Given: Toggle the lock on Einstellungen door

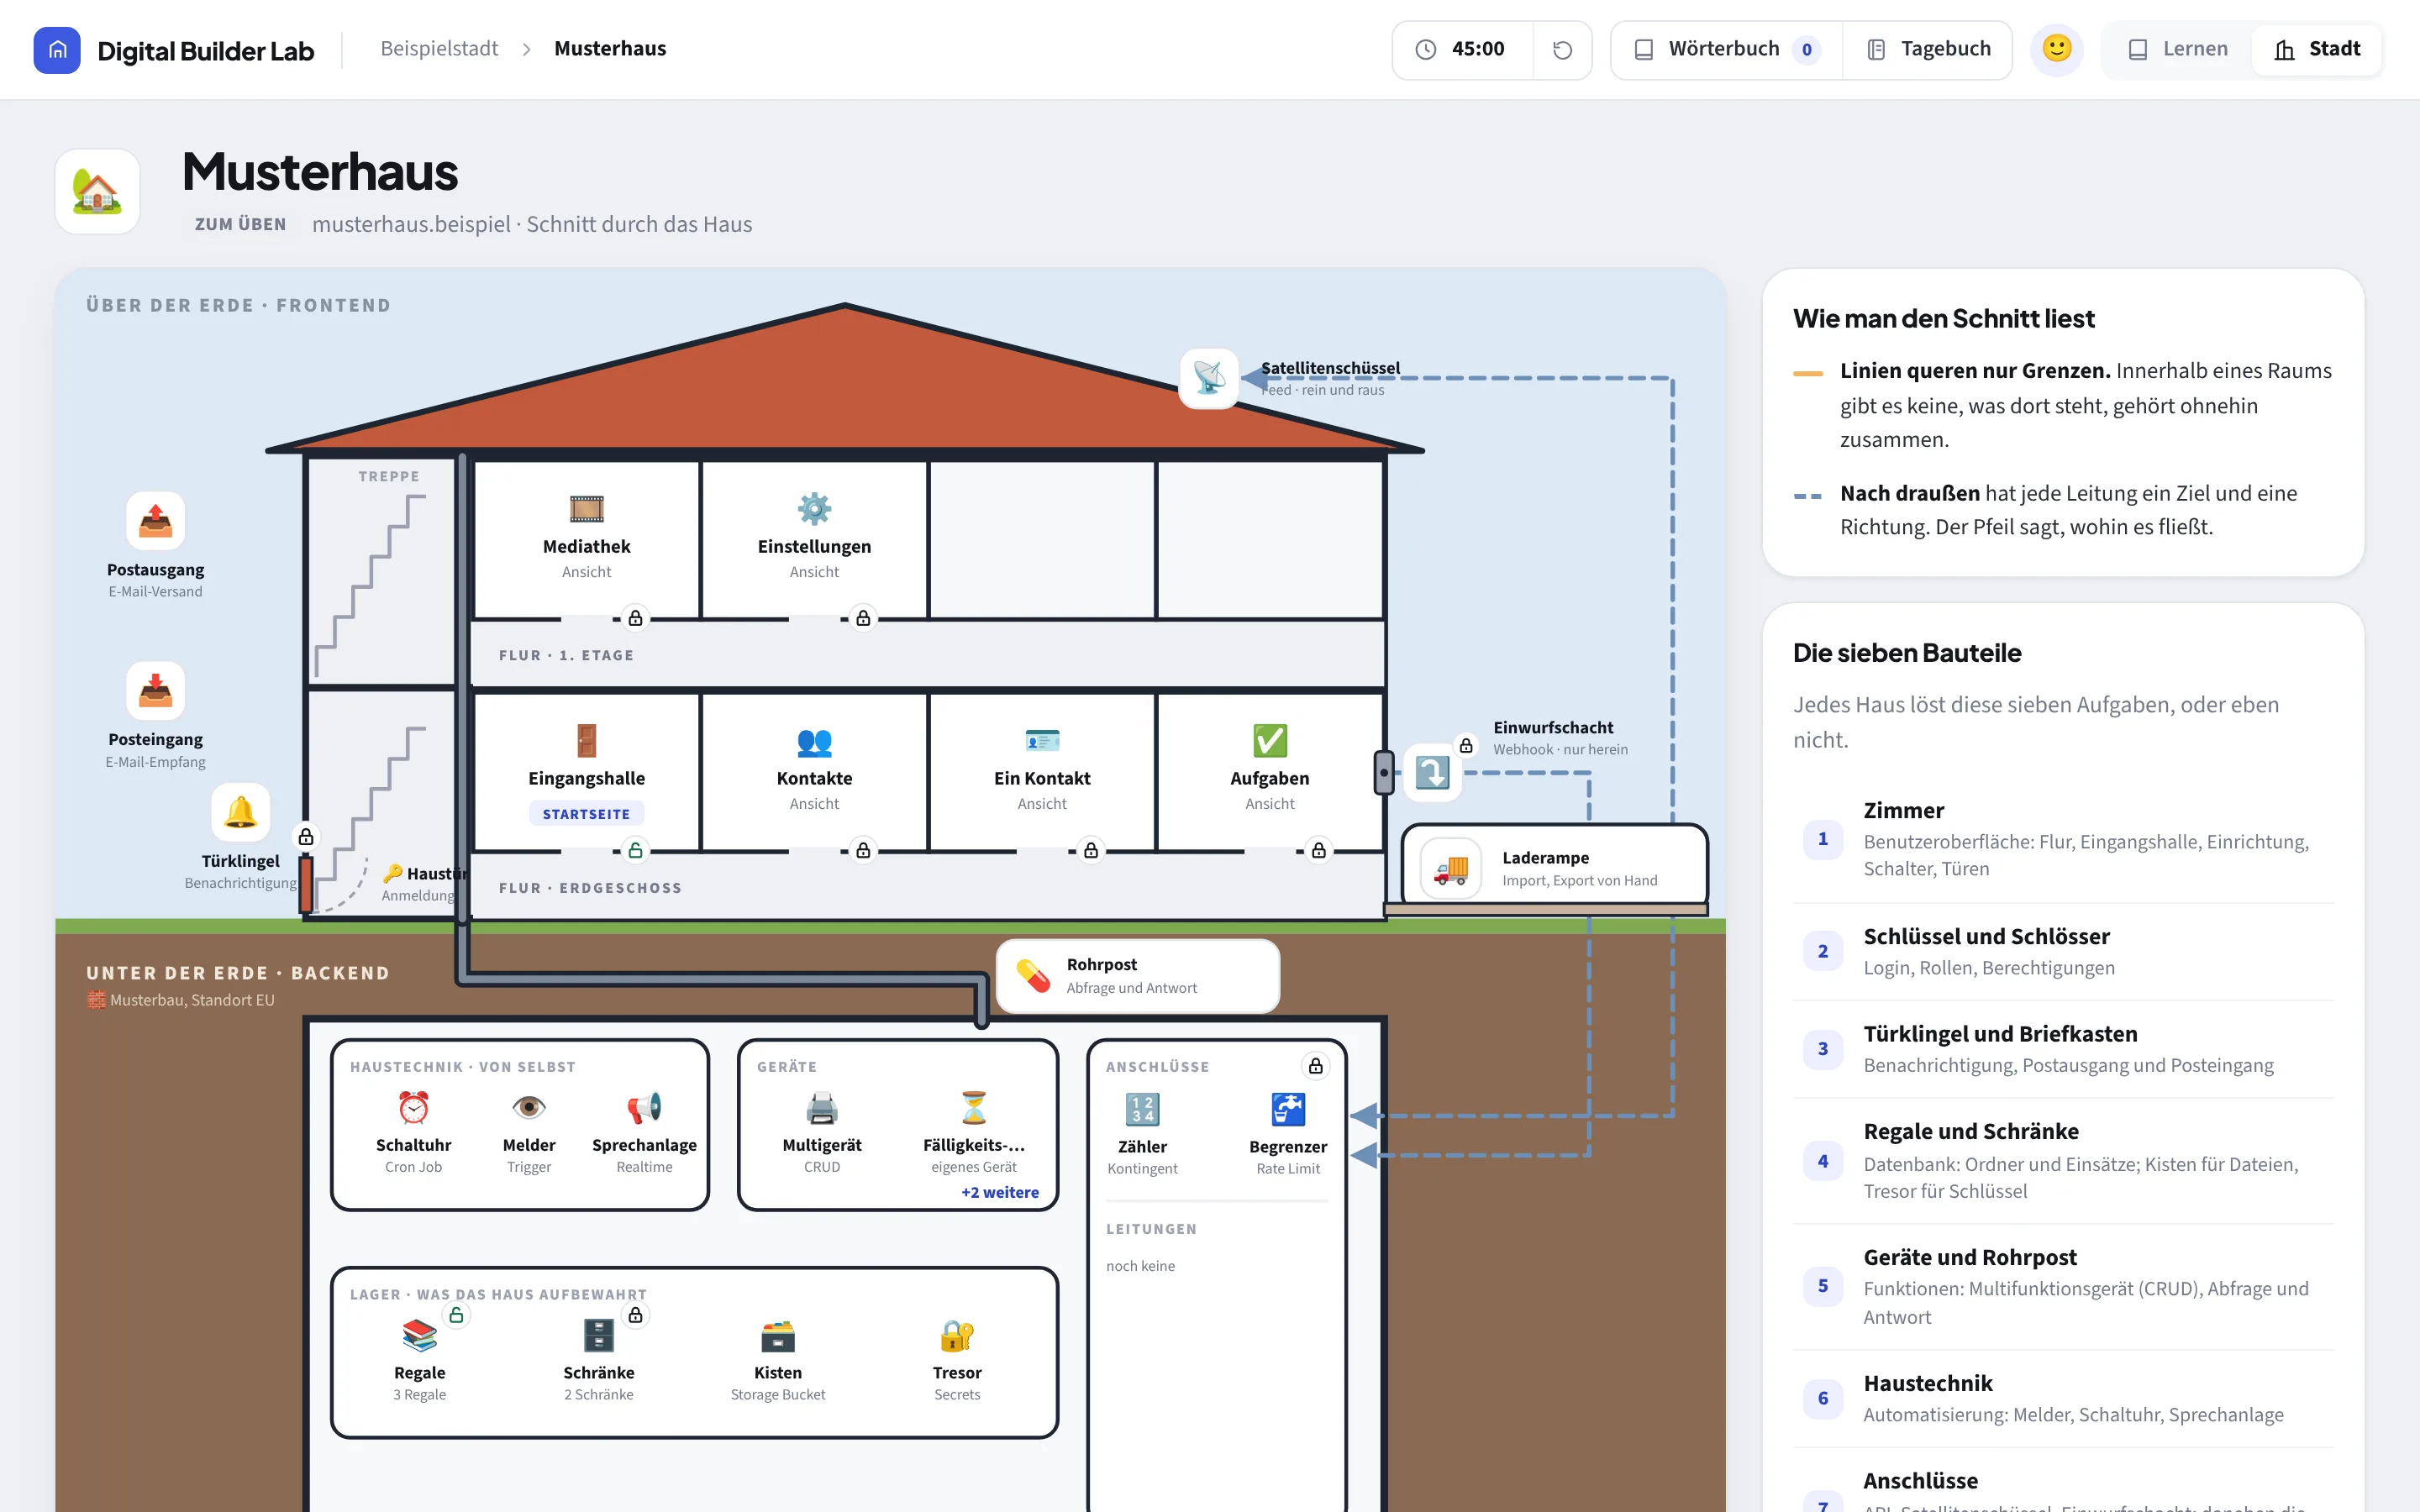Looking at the screenshot, I should 863,618.
